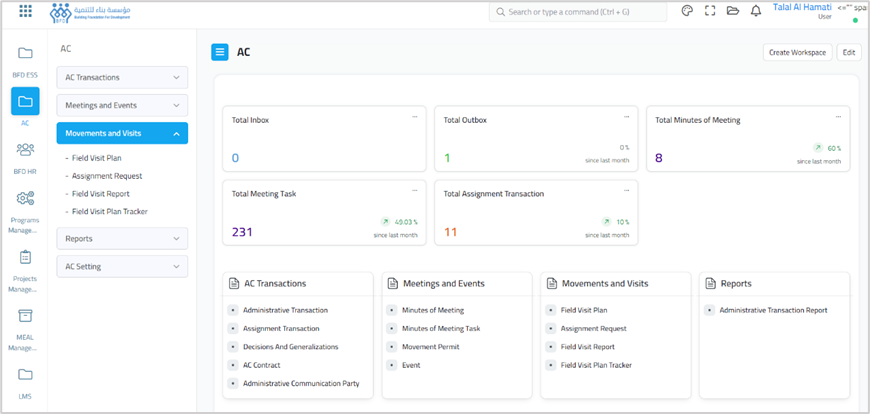Expand the AC Setting section
Screen dimensions: 870x414
click(x=122, y=266)
